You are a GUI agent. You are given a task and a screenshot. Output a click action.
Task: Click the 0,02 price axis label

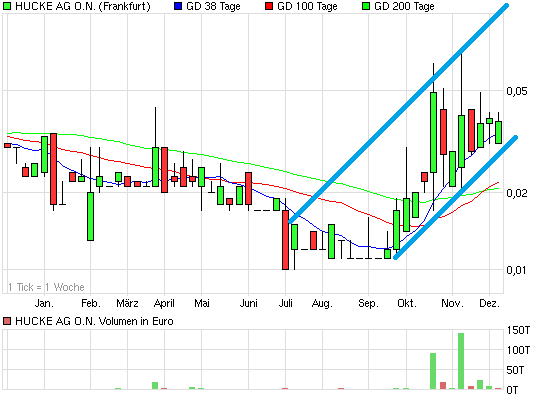(516, 193)
